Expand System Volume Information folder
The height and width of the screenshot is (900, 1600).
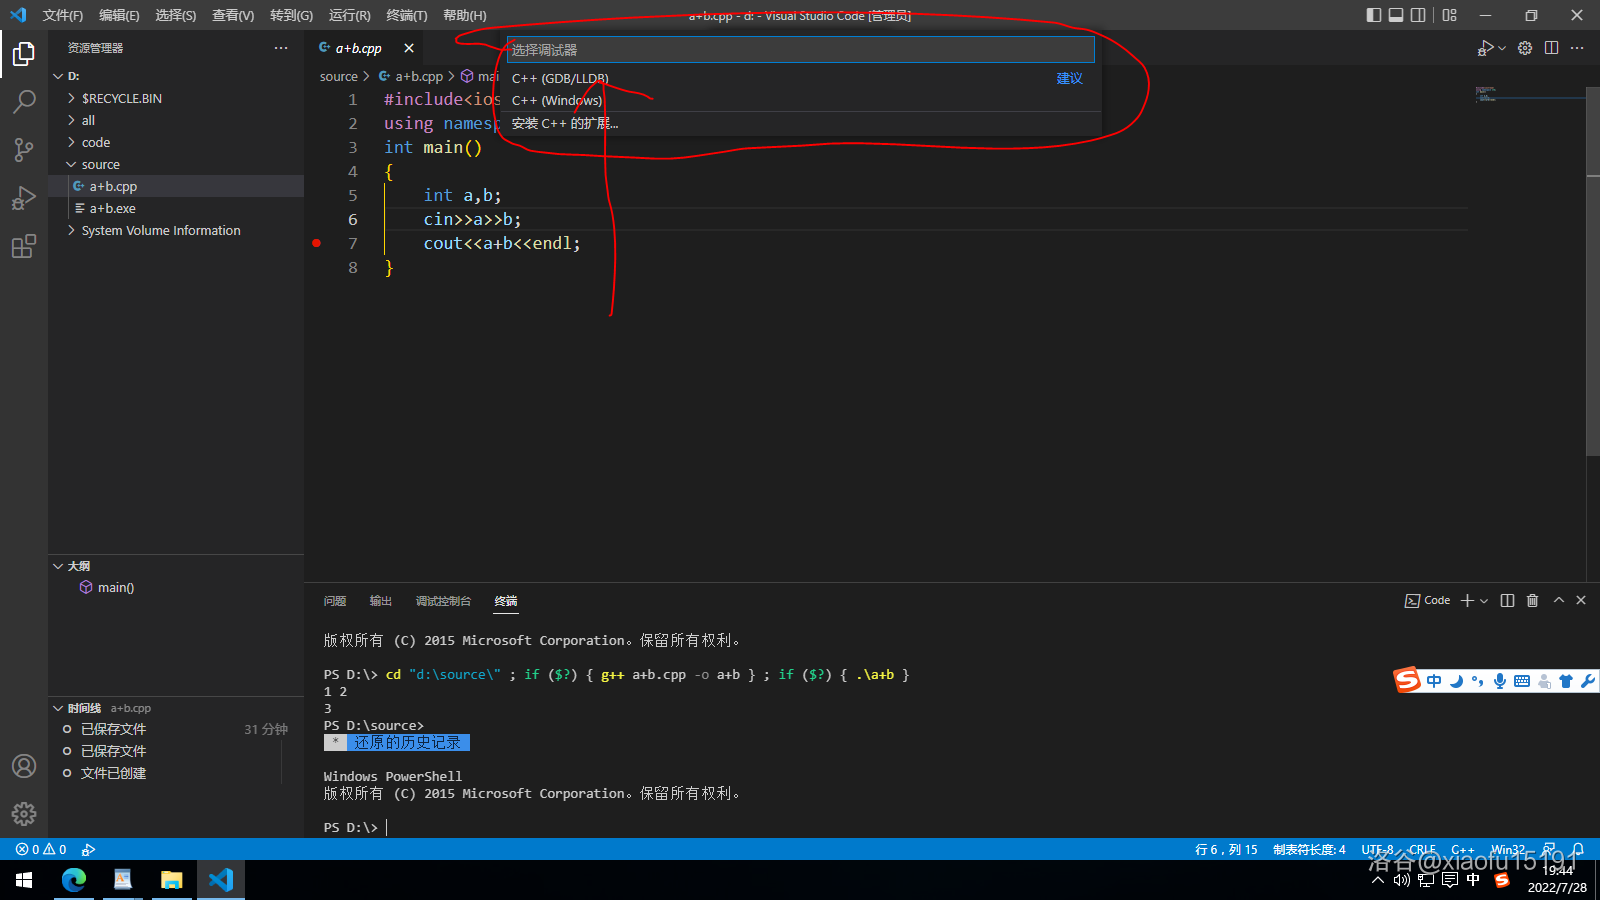pos(176,230)
